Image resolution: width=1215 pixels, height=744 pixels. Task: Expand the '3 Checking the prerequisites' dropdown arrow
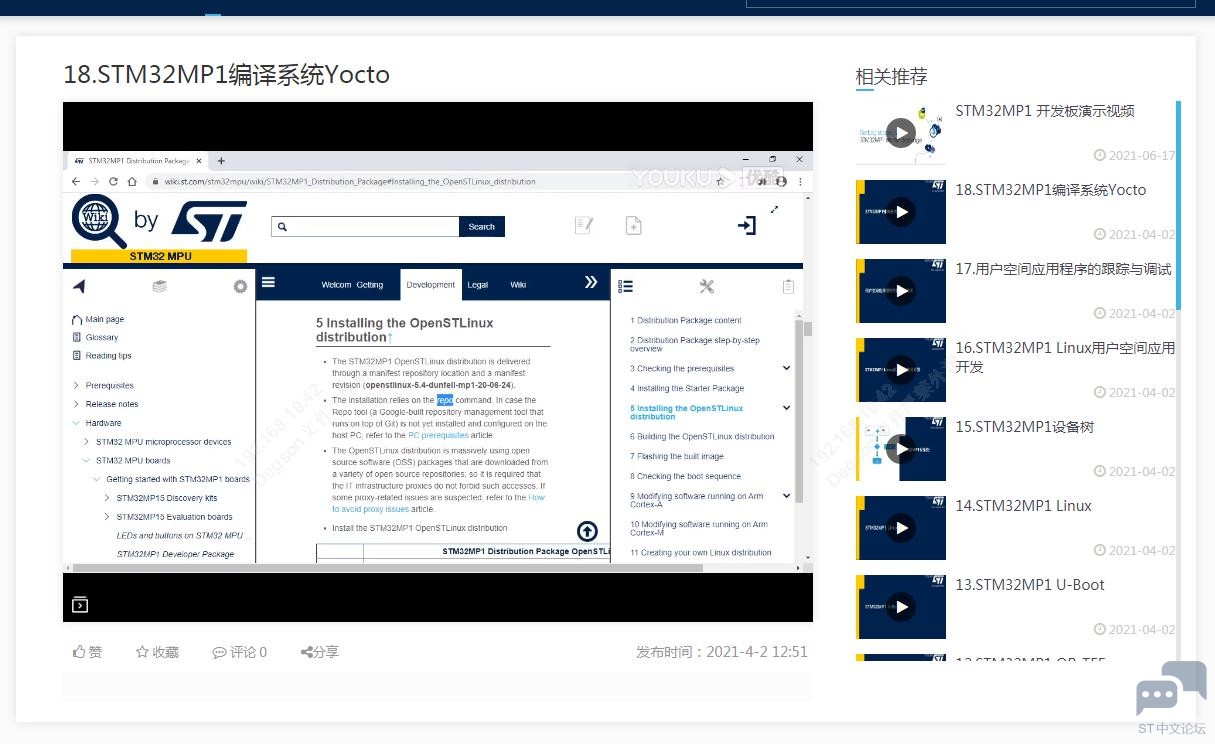point(786,368)
